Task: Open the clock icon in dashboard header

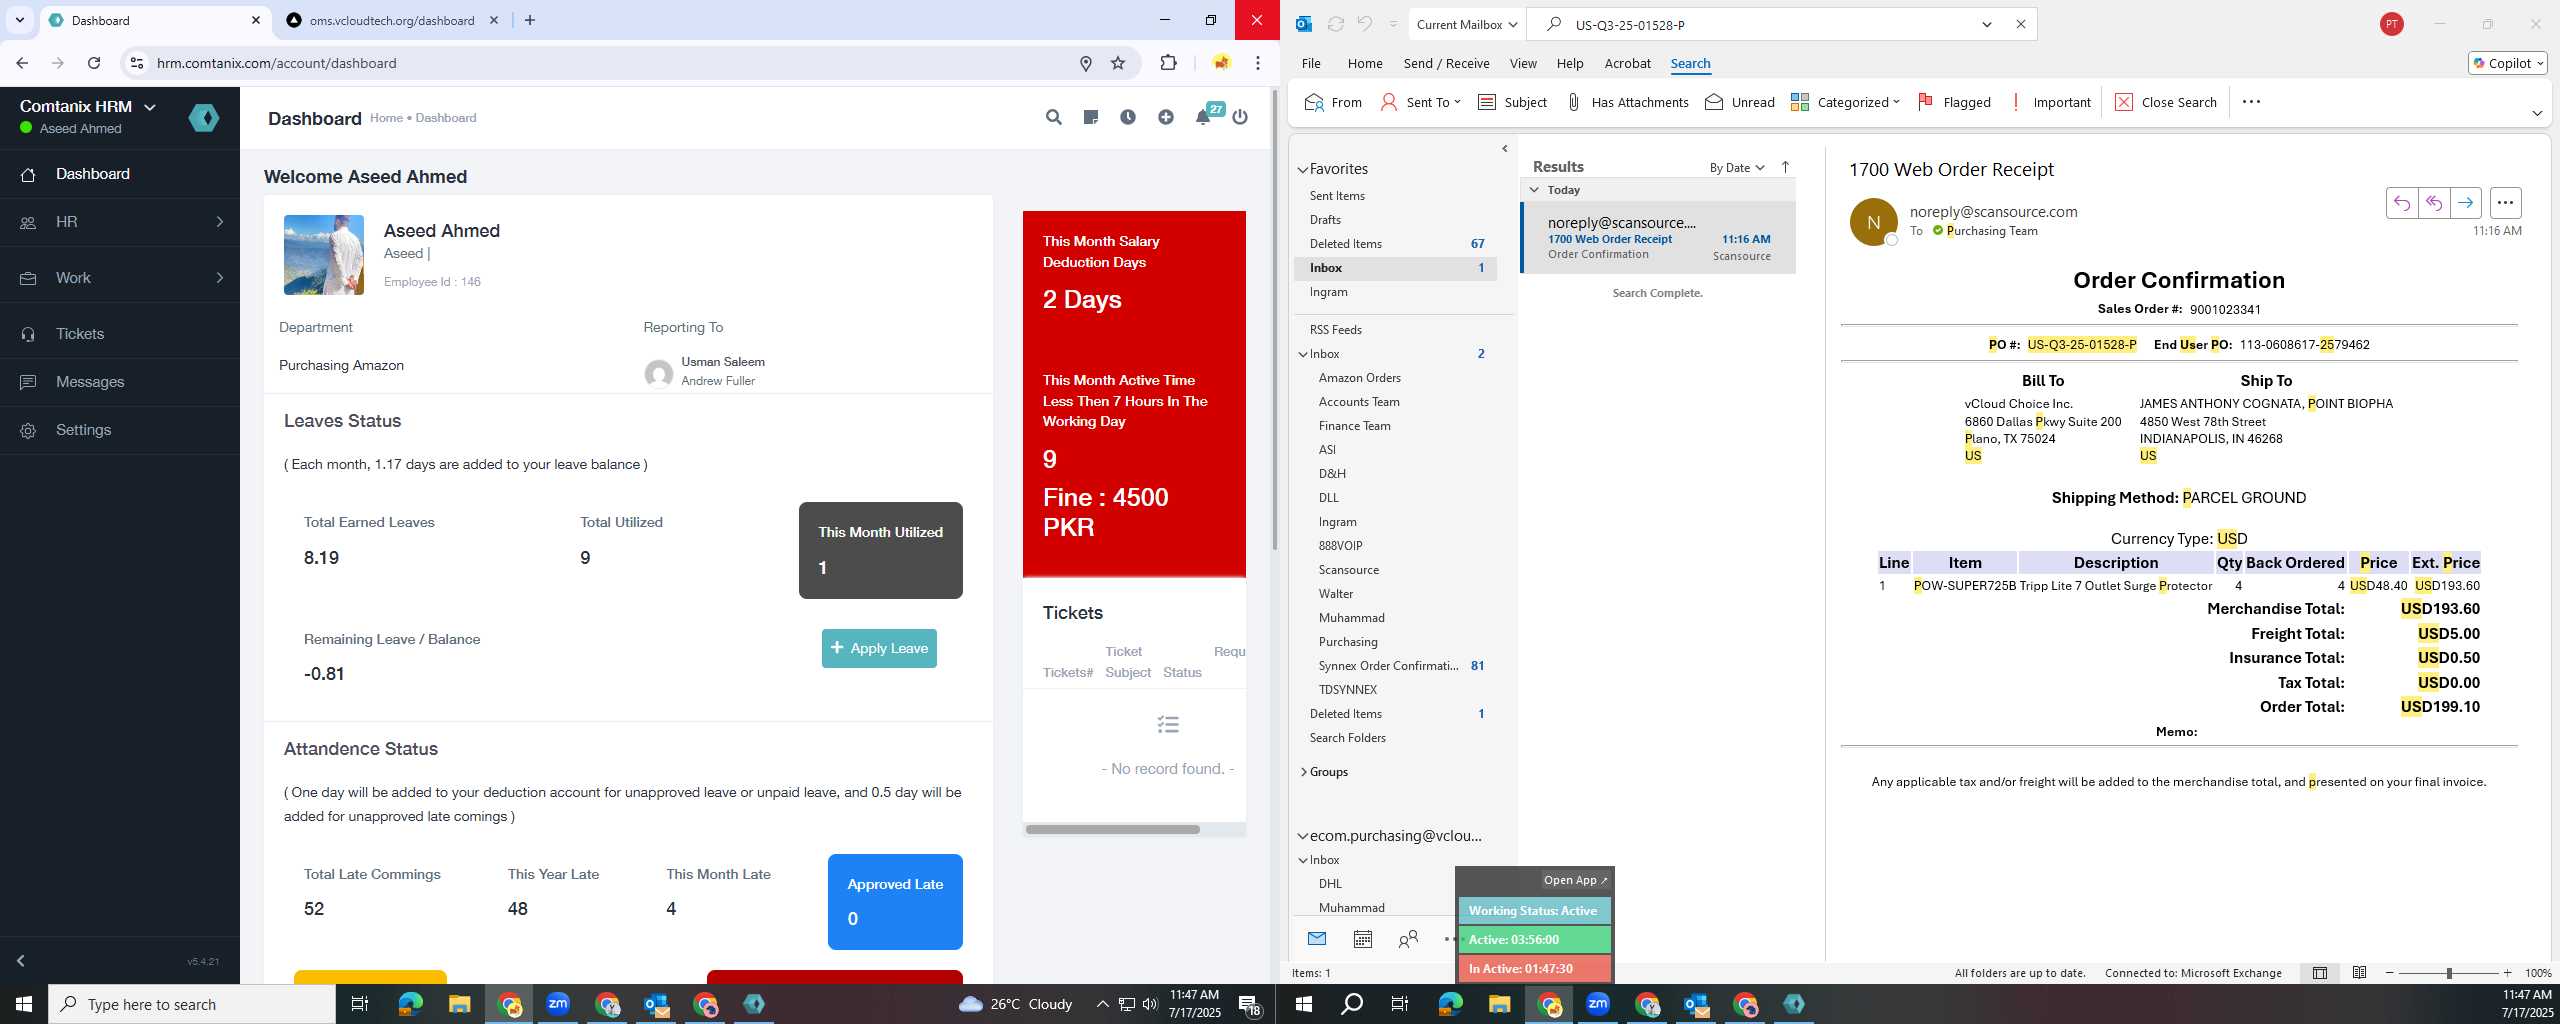Action: pos(1128,117)
